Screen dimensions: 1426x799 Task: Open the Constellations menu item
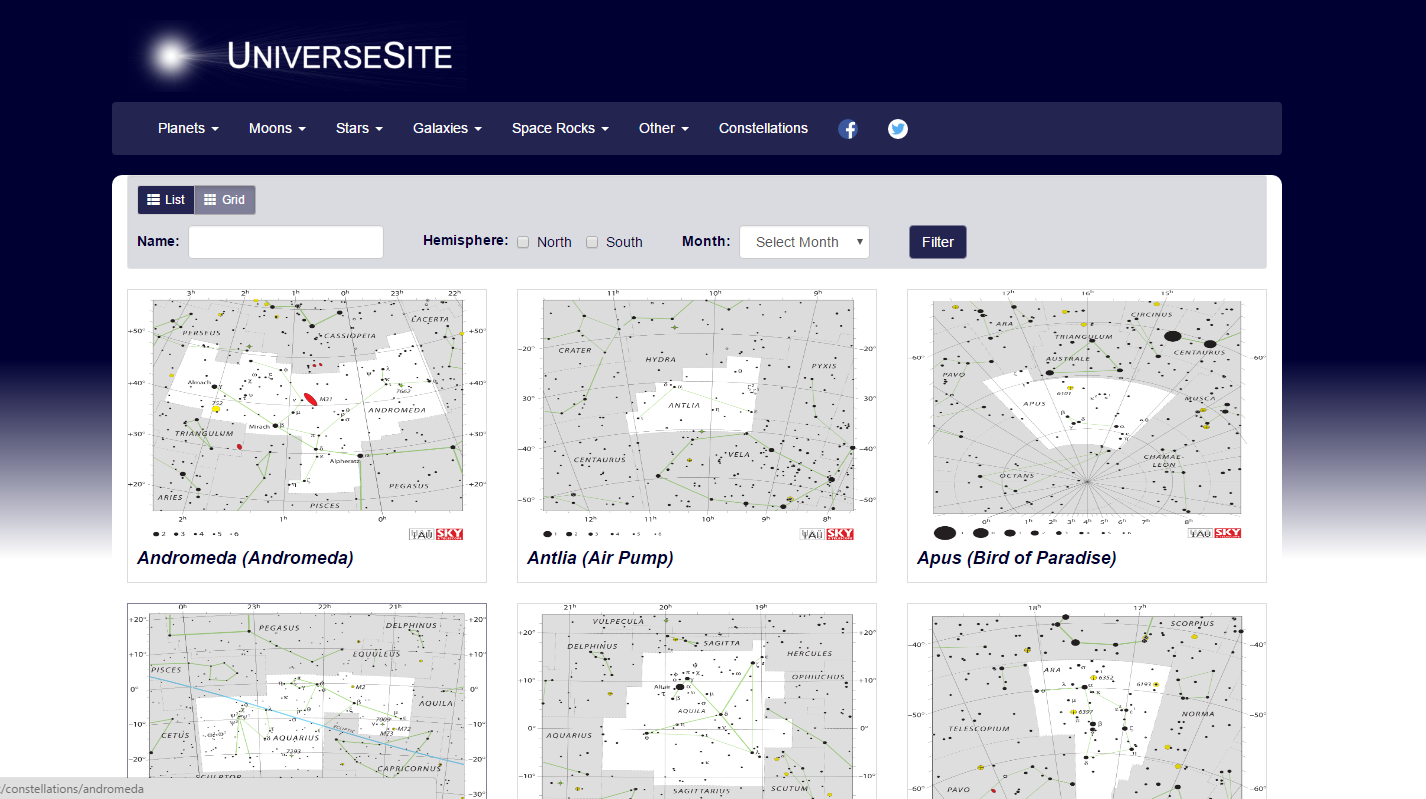(763, 128)
